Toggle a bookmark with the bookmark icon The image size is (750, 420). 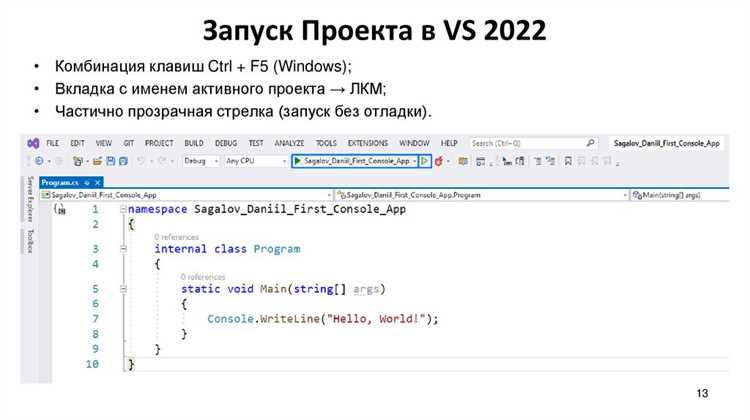tap(568, 161)
